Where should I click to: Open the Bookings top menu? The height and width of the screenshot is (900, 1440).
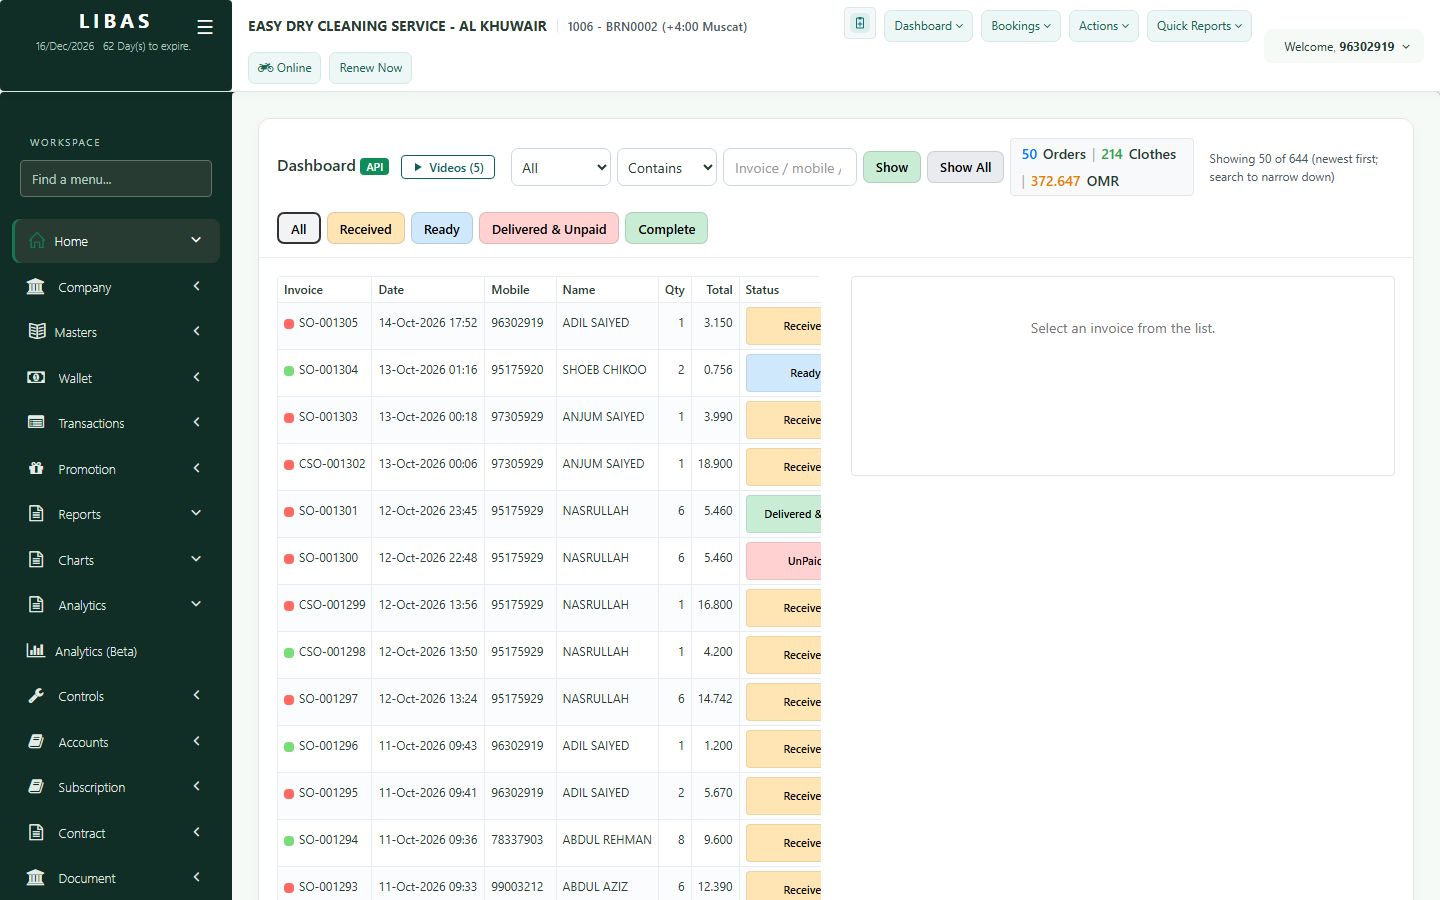pos(1021,26)
